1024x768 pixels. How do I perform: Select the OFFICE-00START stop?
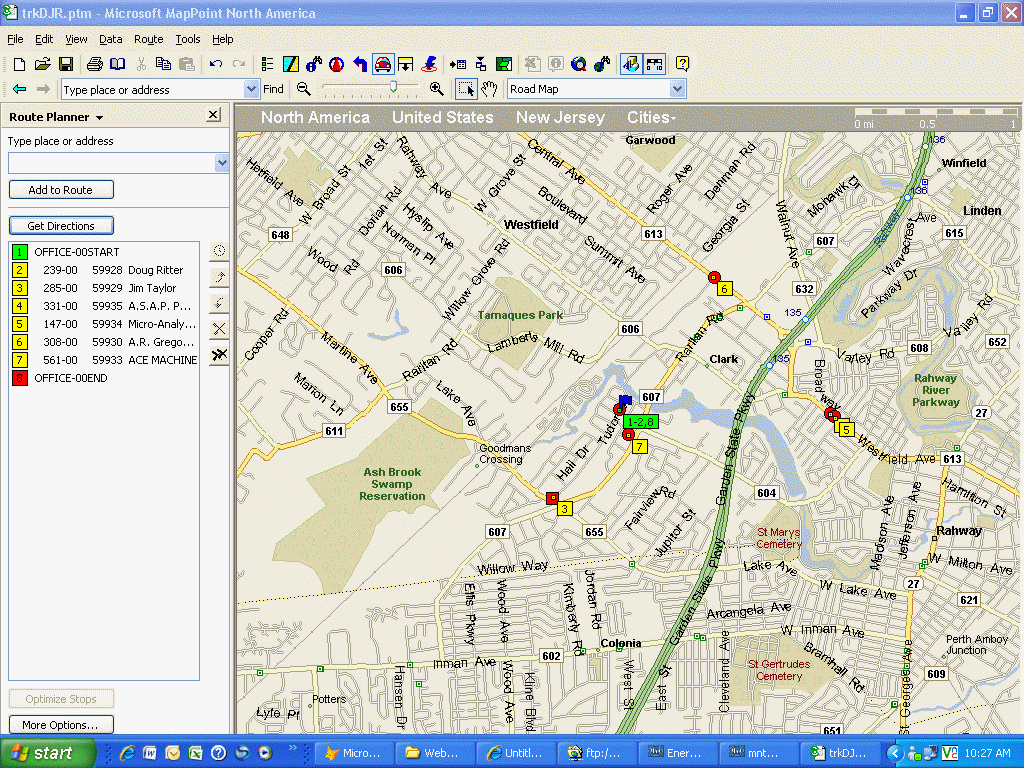(104, 252)
